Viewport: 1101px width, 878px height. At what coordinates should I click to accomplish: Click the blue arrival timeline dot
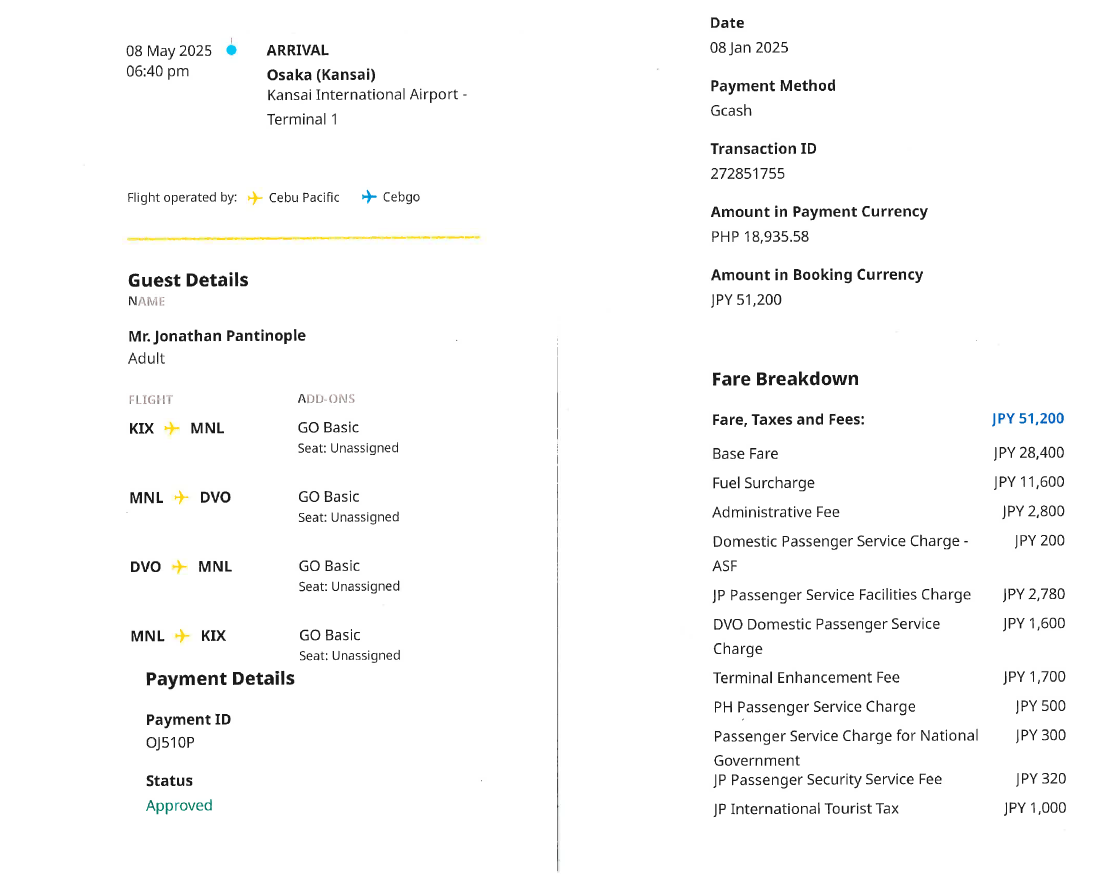tap(231, 49)
